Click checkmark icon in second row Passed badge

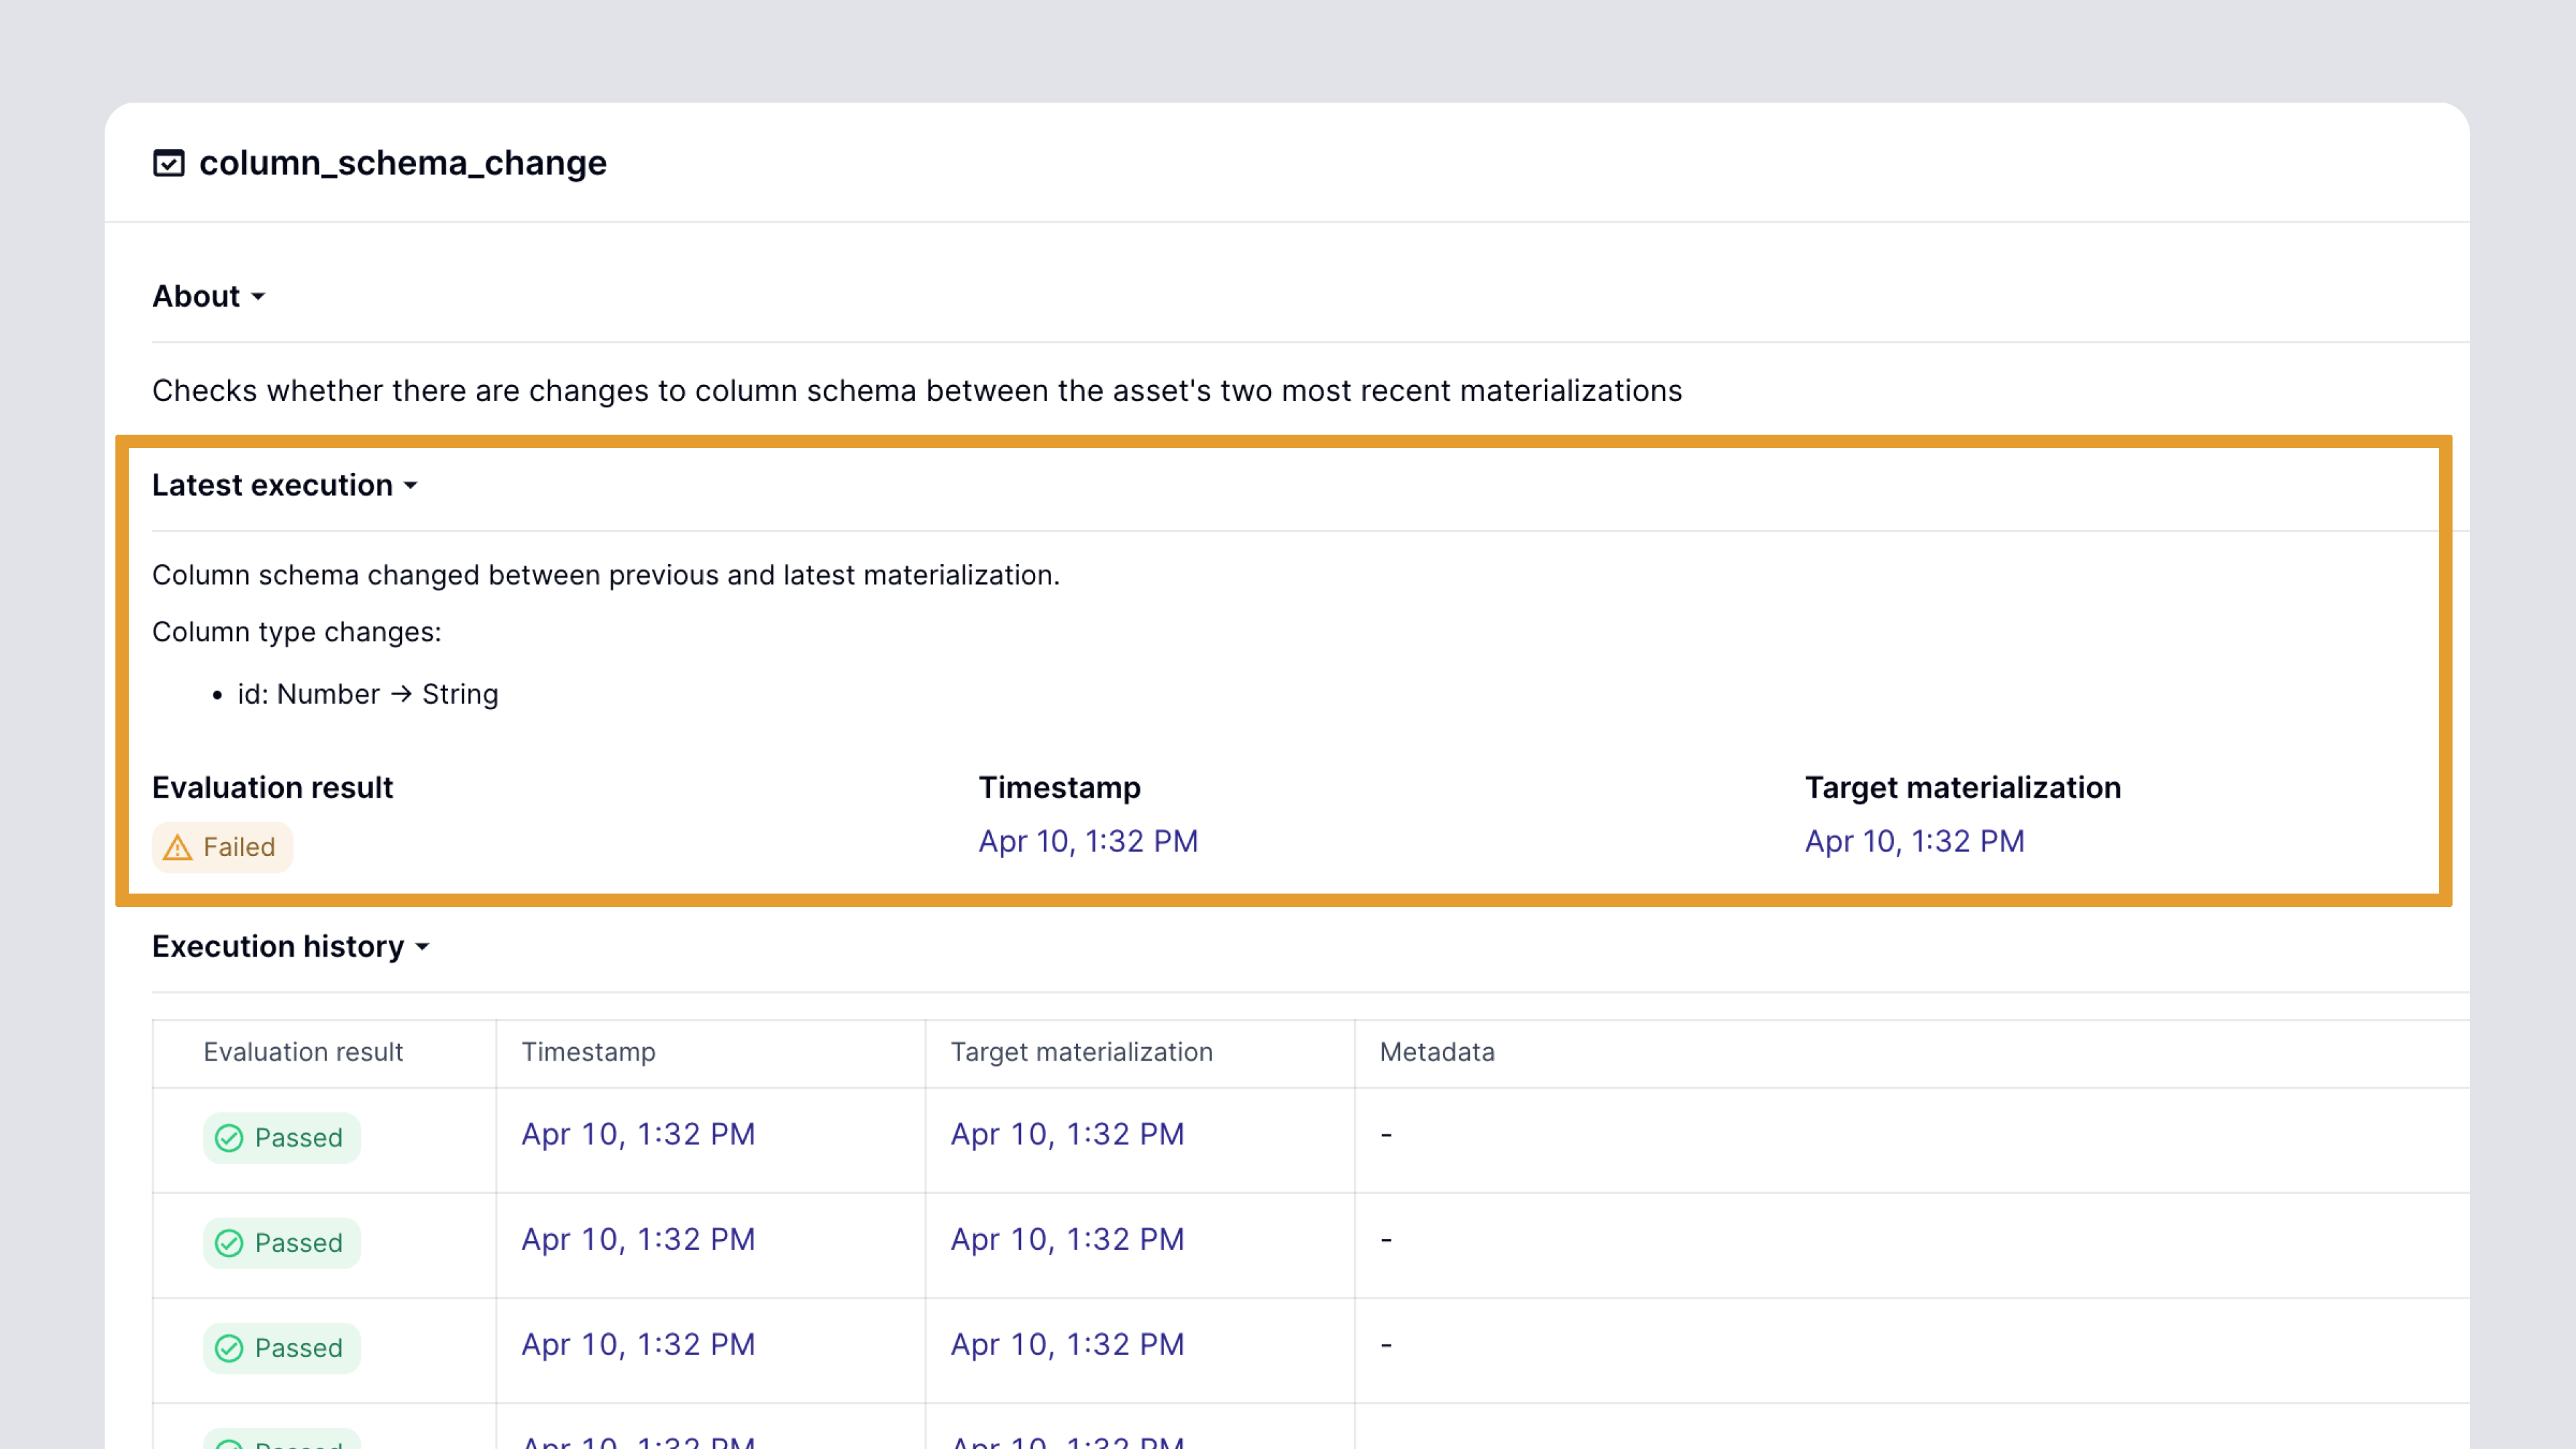tap(229, 1243)
